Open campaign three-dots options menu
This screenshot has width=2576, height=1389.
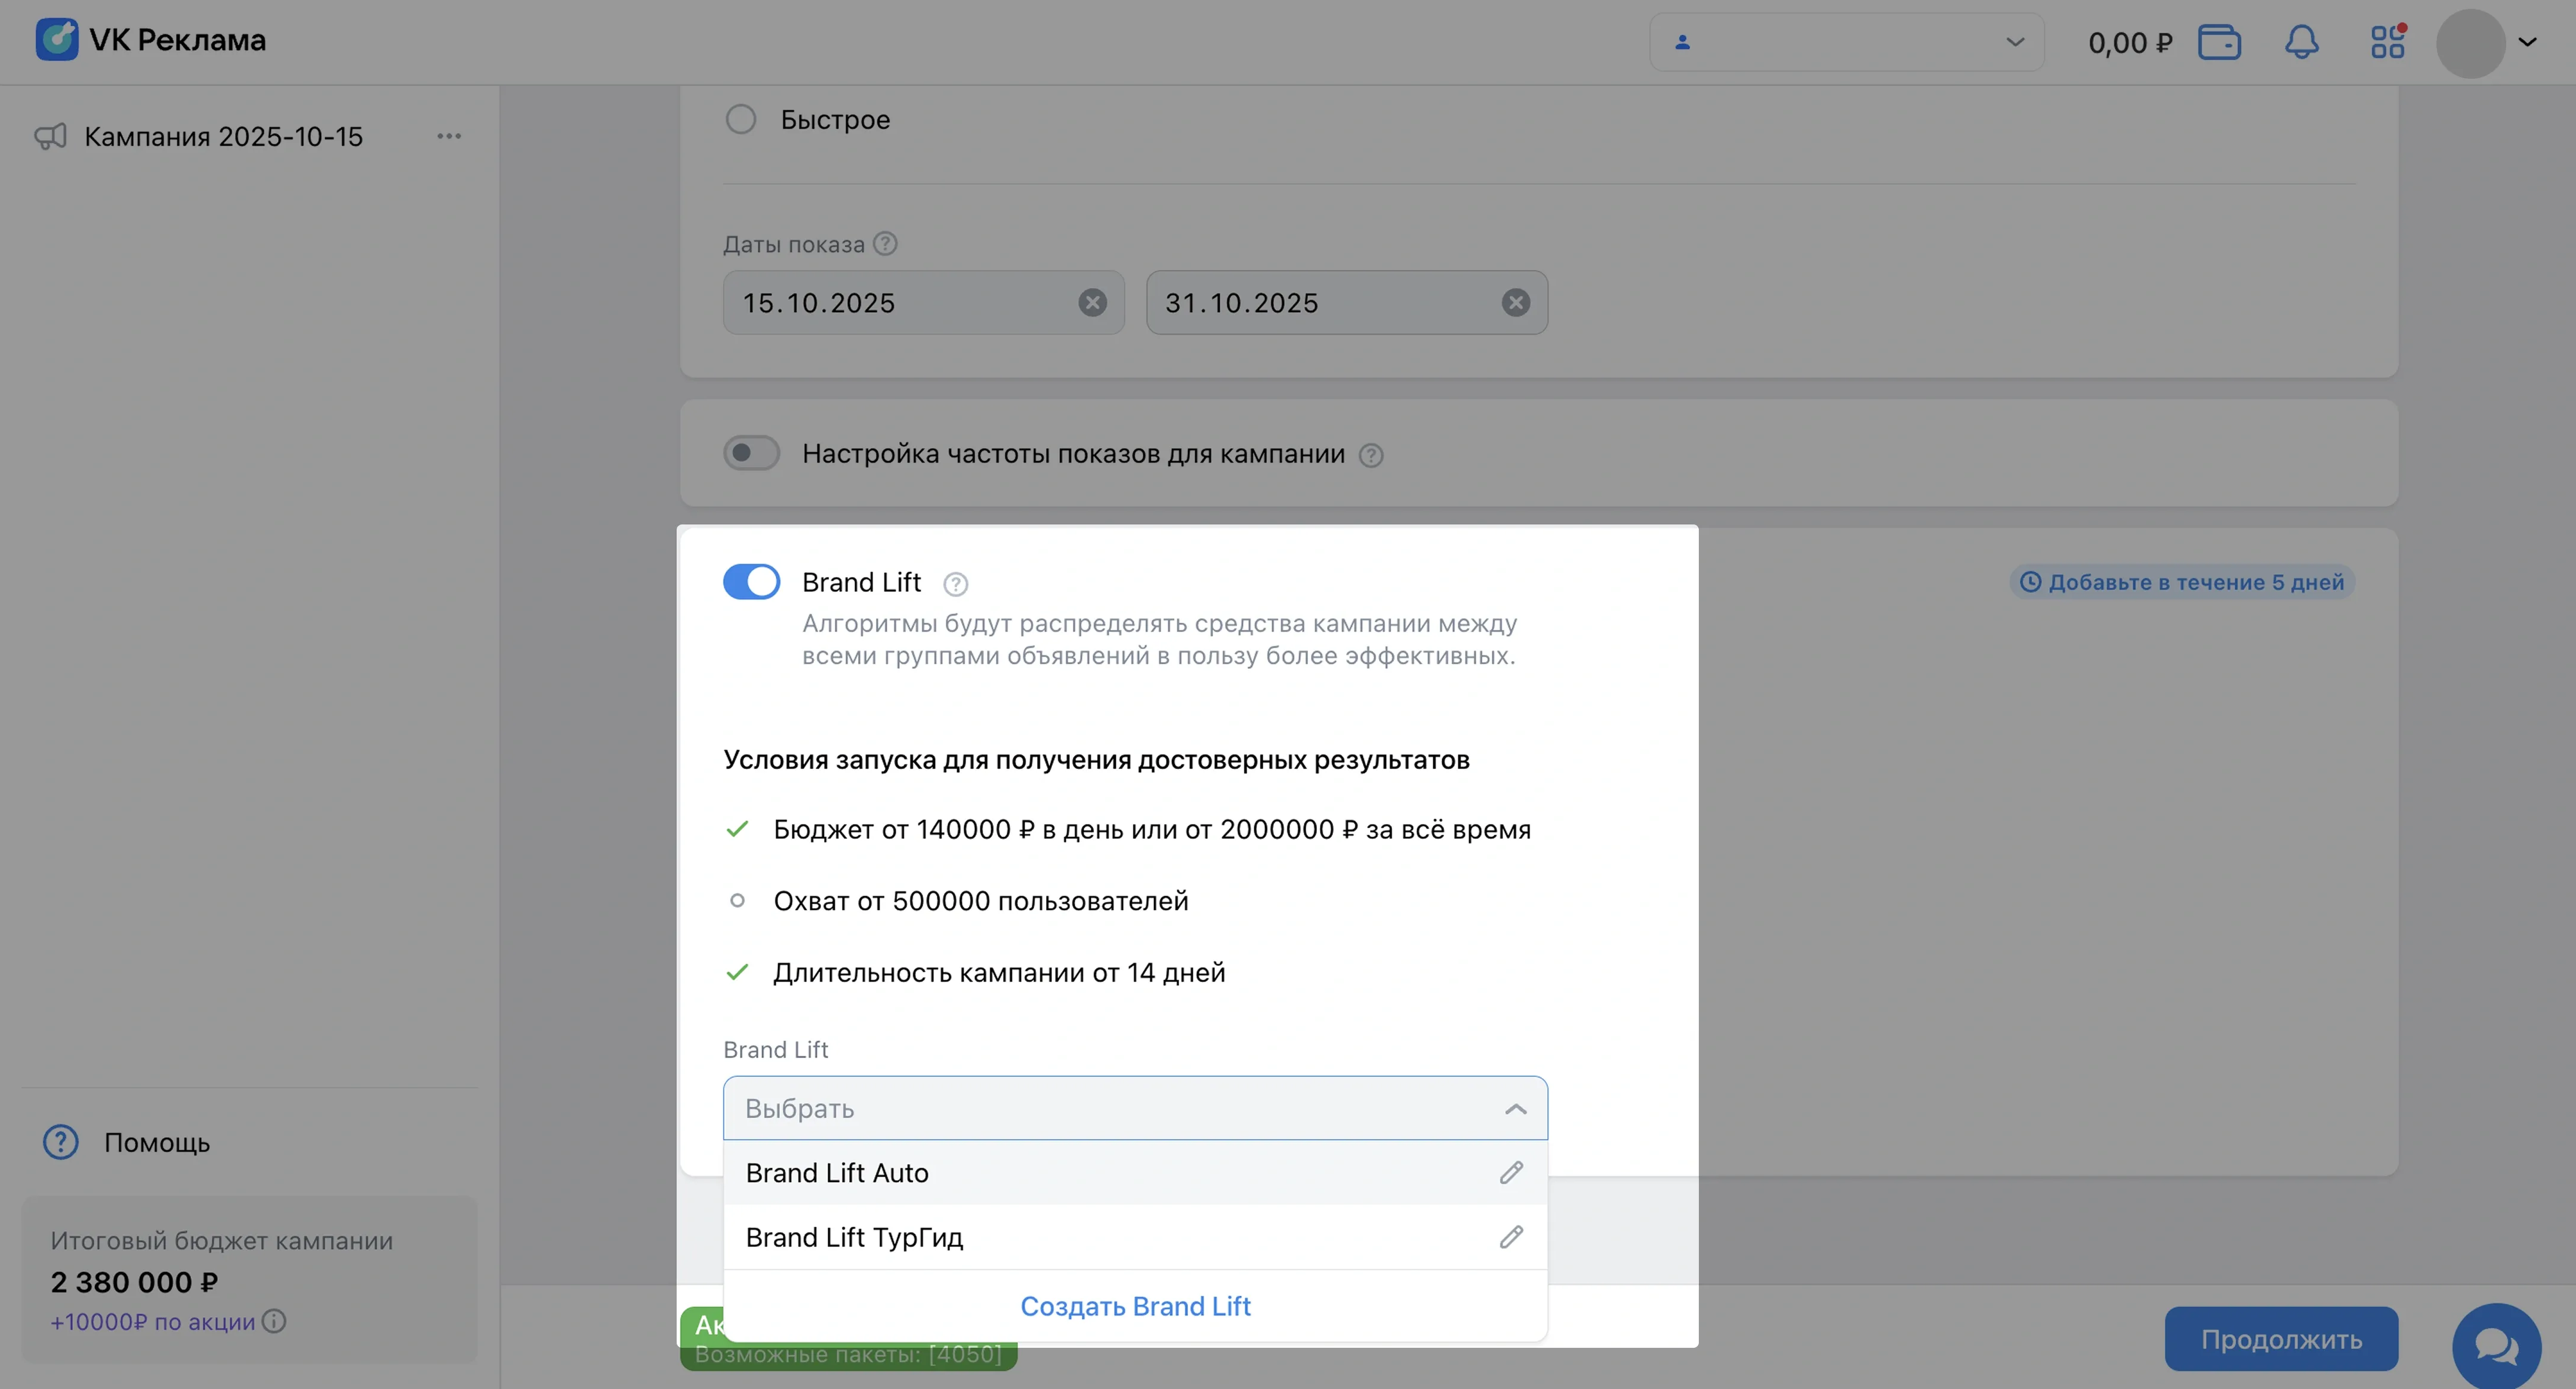coord(449,136)
